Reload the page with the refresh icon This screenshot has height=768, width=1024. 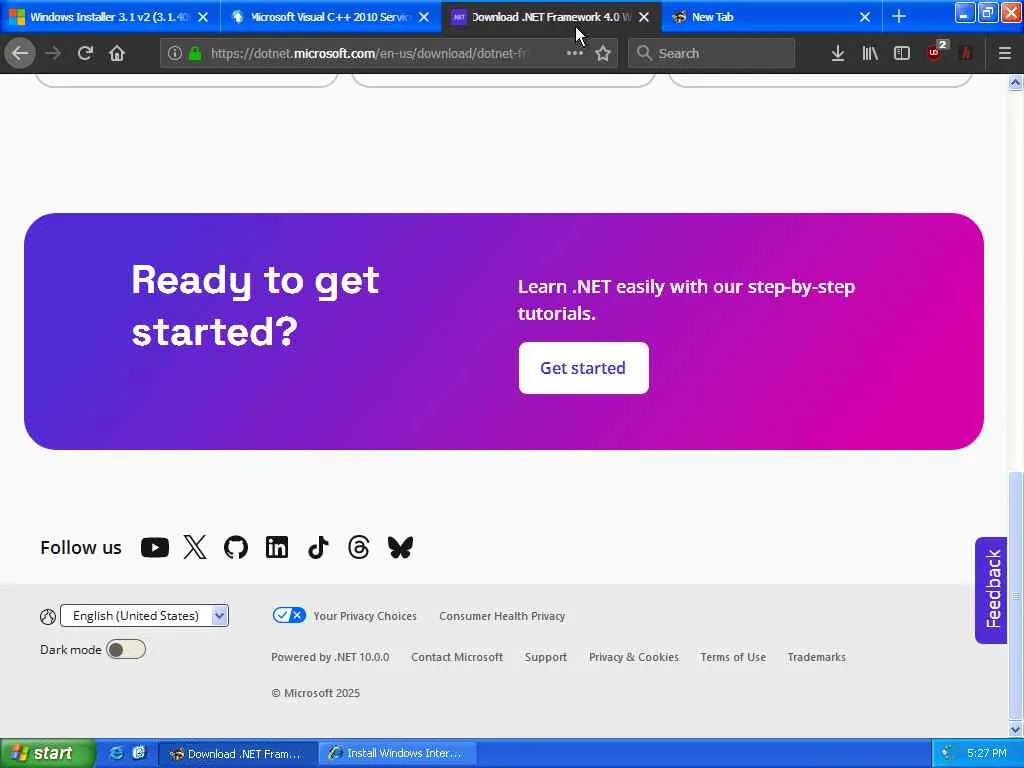coord(85,54)
